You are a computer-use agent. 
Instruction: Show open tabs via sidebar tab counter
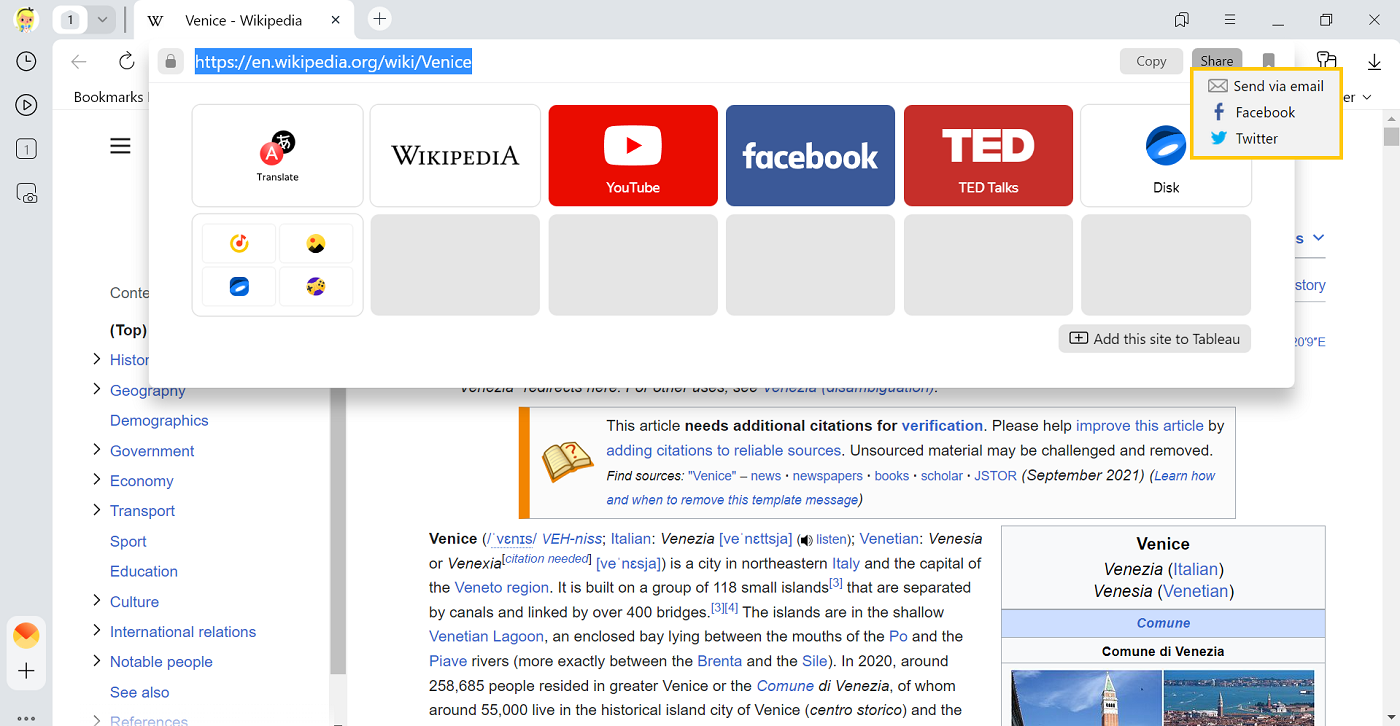27,149
